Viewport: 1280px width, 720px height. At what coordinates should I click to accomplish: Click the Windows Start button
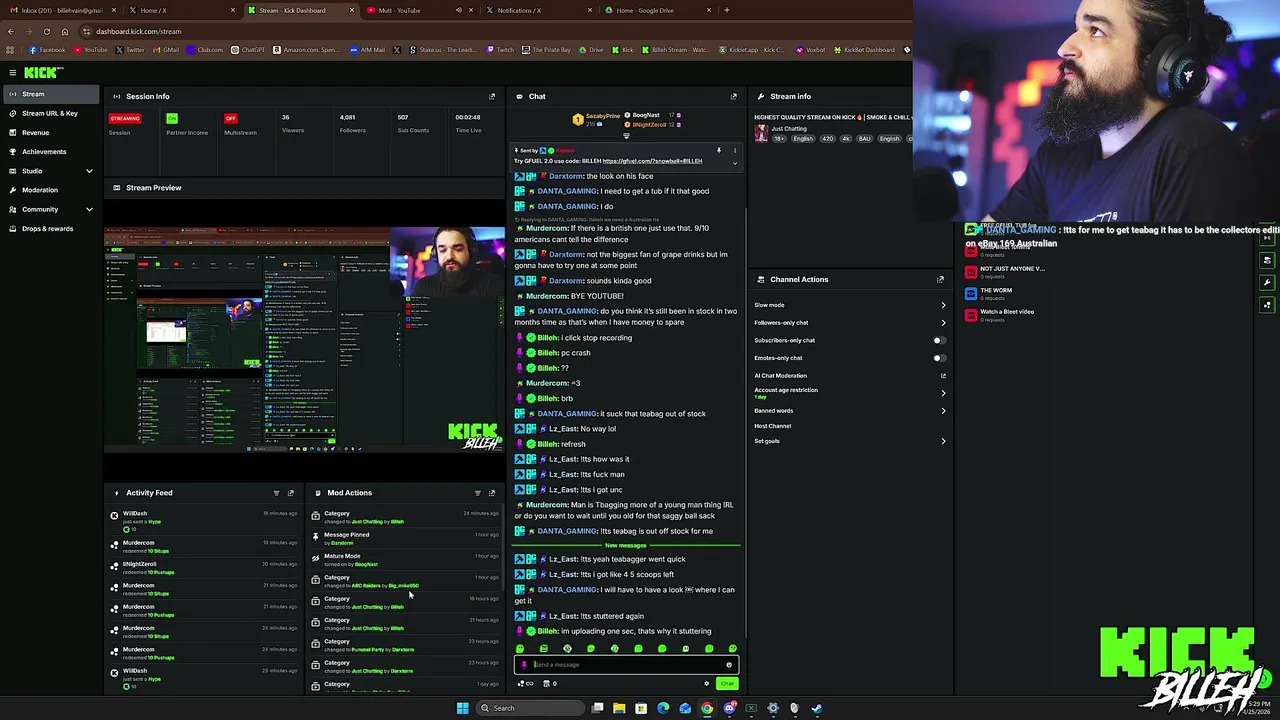462,708
